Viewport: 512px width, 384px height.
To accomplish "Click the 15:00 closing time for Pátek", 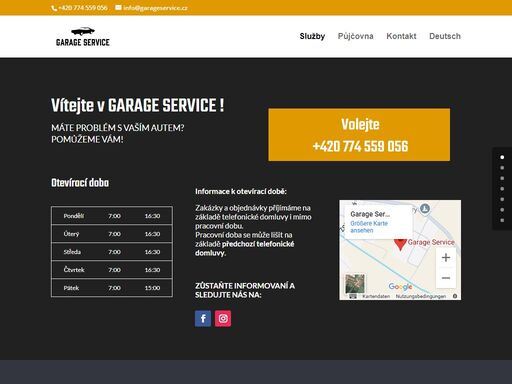I will (x=152, y=288).
